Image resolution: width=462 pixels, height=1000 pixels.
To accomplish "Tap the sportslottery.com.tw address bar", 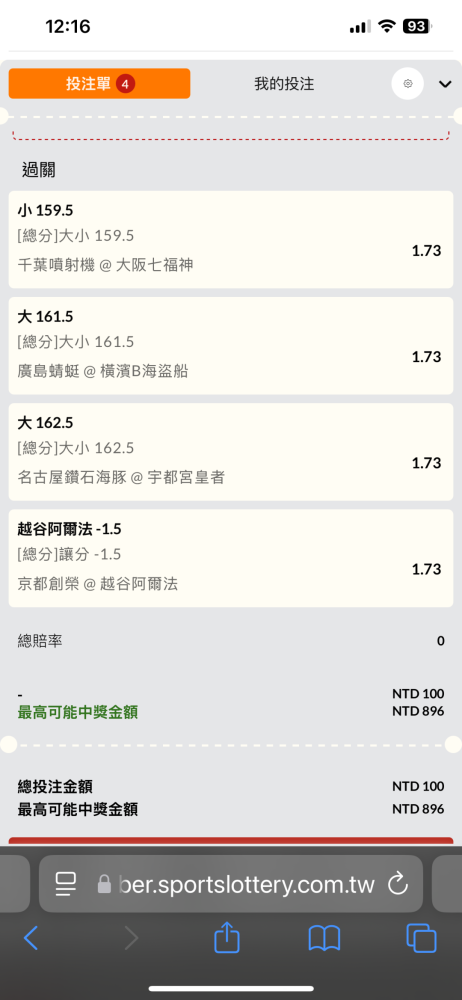I will pos(231,883).
